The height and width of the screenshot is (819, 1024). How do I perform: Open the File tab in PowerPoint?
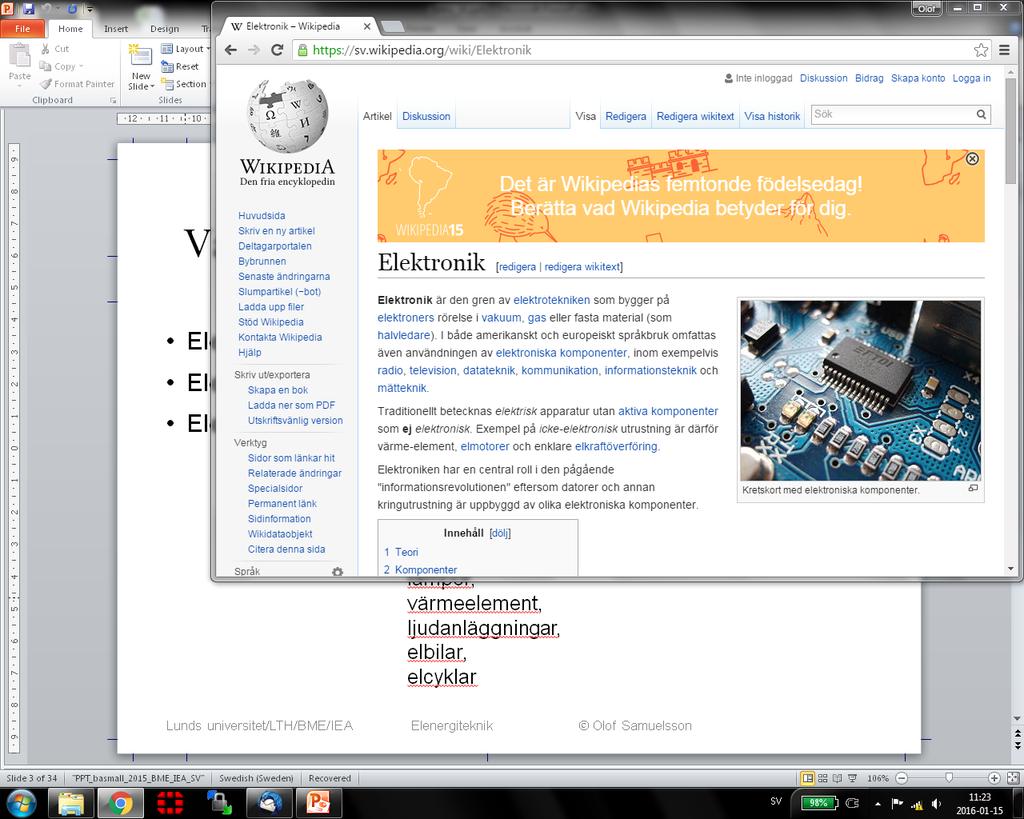coord(22,29)
